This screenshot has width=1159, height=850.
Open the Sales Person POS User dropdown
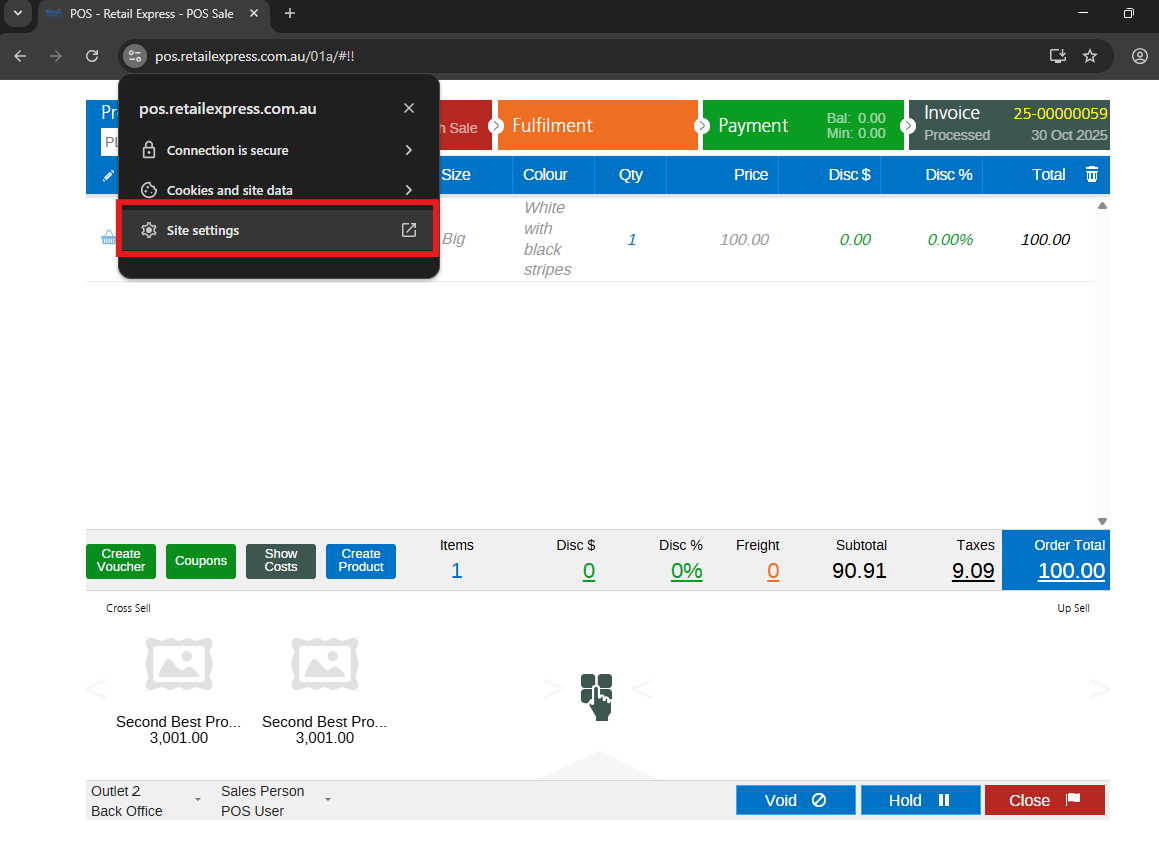pyautogui.click(x=276, y=800)
